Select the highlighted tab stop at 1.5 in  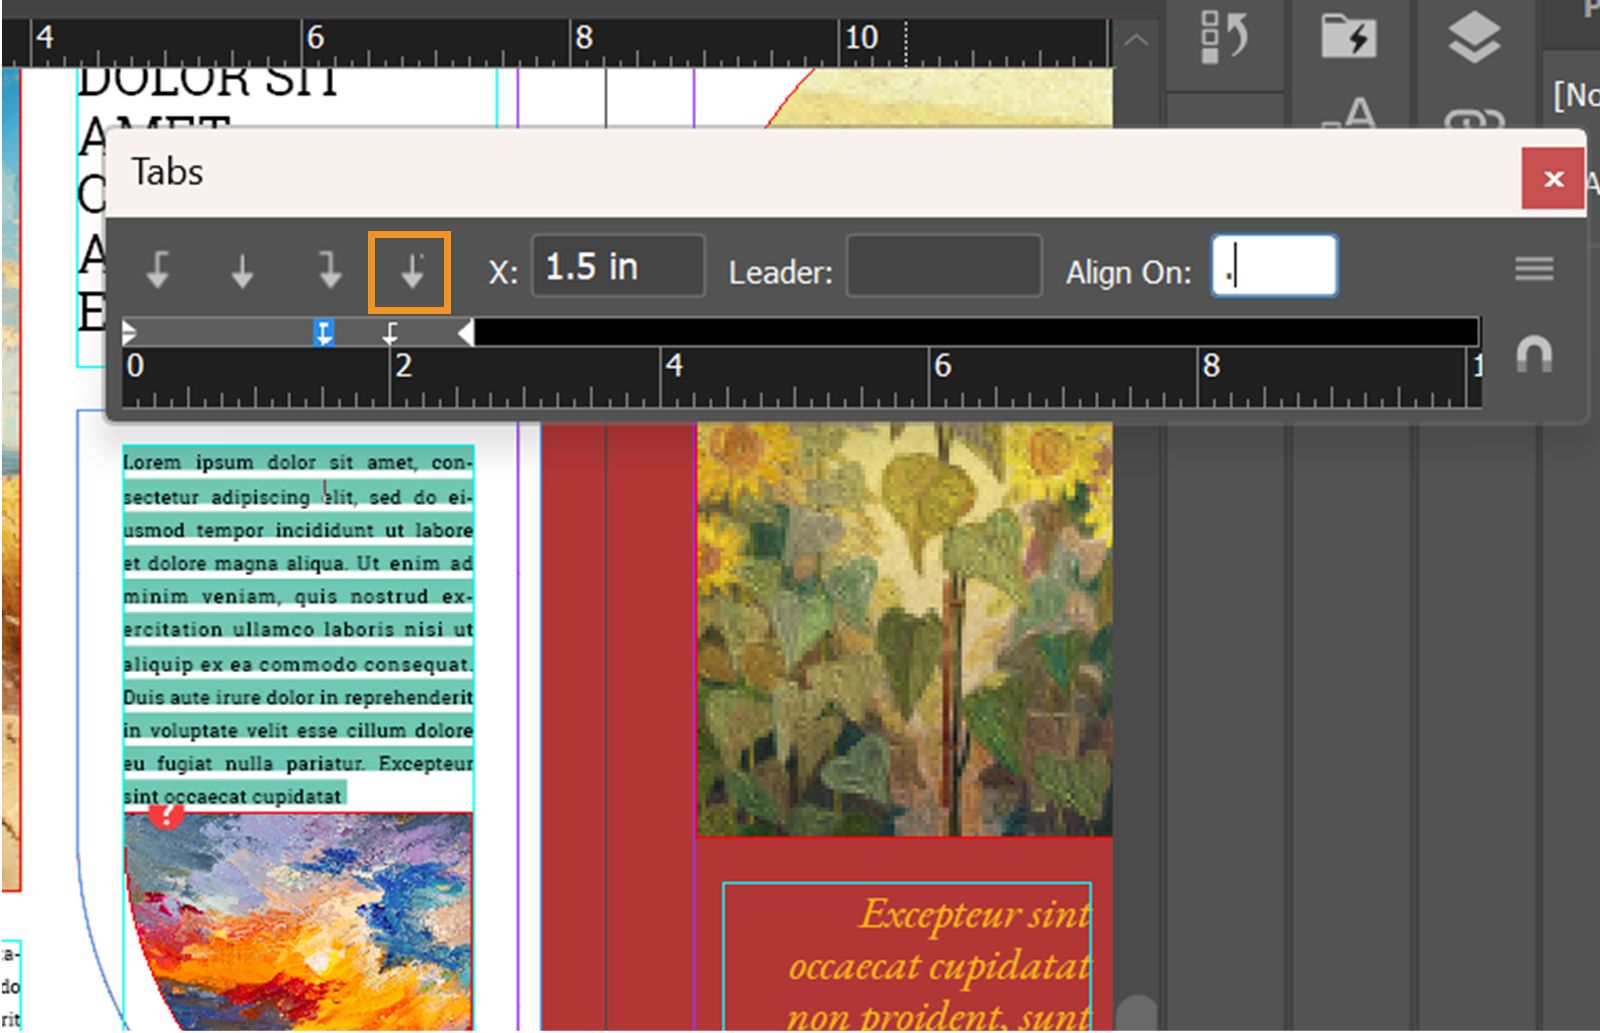[323, 333]
